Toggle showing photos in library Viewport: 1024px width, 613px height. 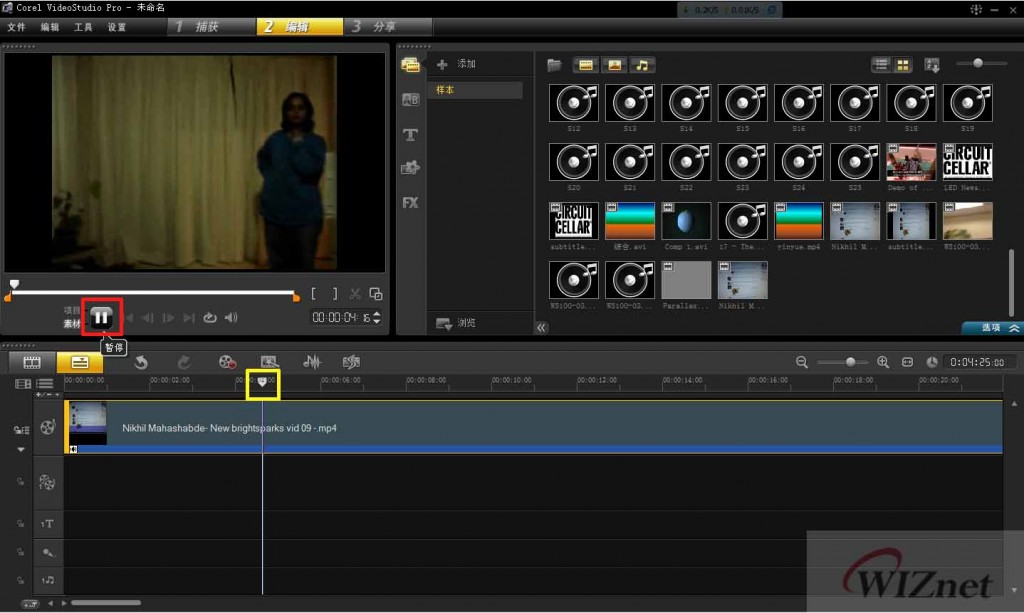click(614, 65)
